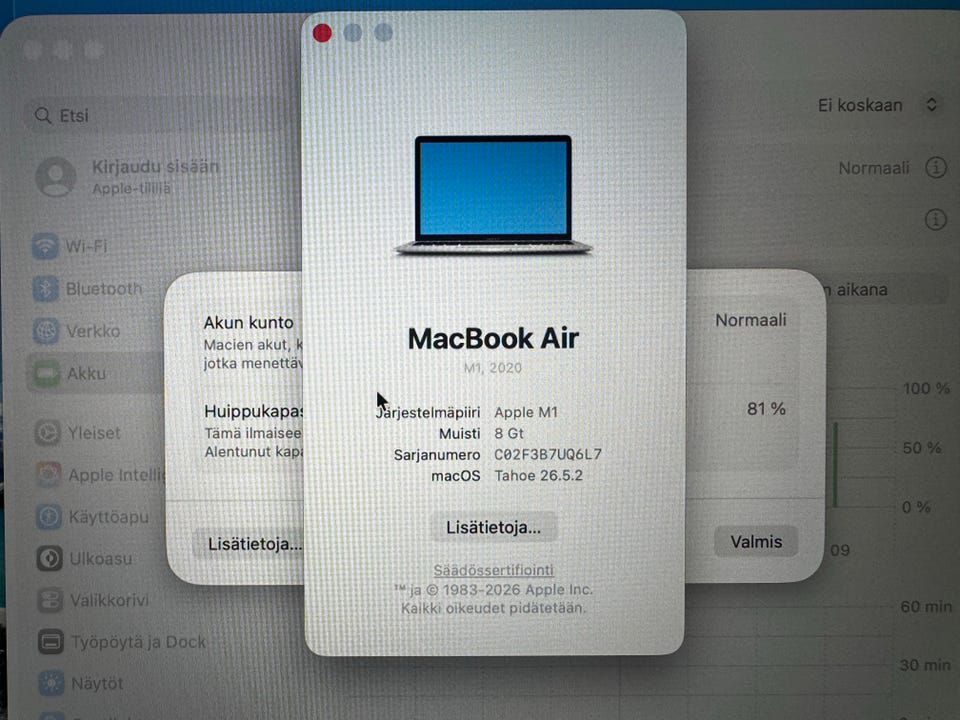This screenshot has height=720, width=960.
Task: Click the Lisätietoja button under macOS version
Action: [493, 527]
